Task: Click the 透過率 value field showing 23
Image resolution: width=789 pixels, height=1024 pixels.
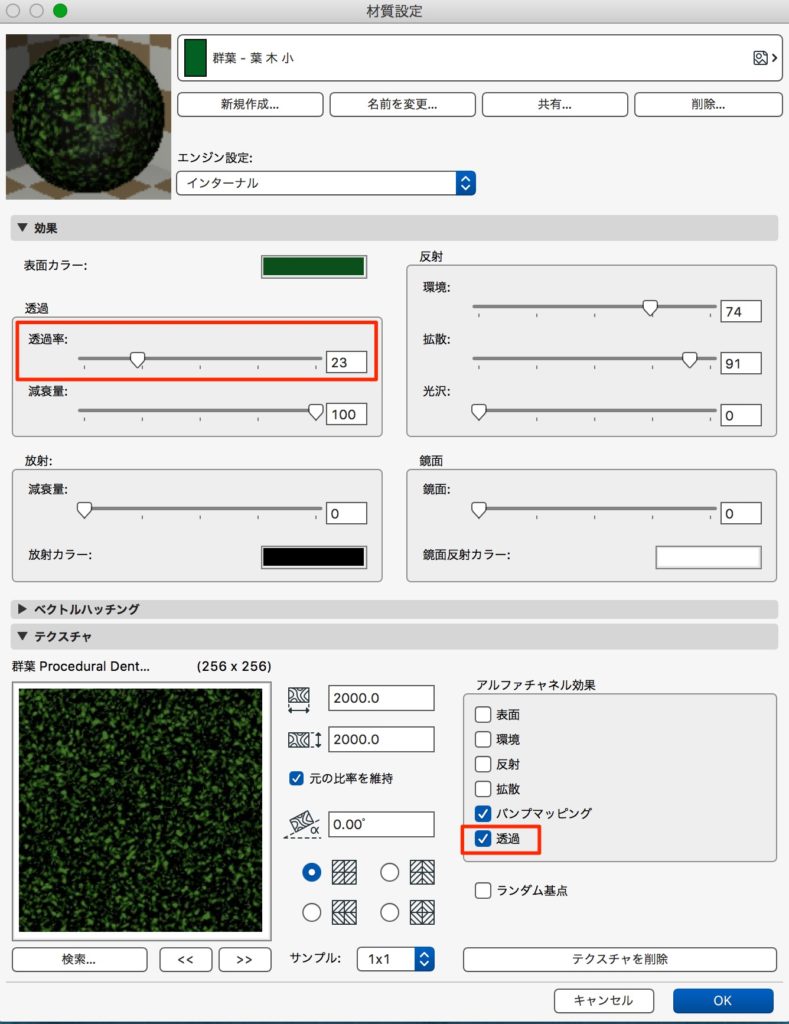Action: click(x=346, y=362)
